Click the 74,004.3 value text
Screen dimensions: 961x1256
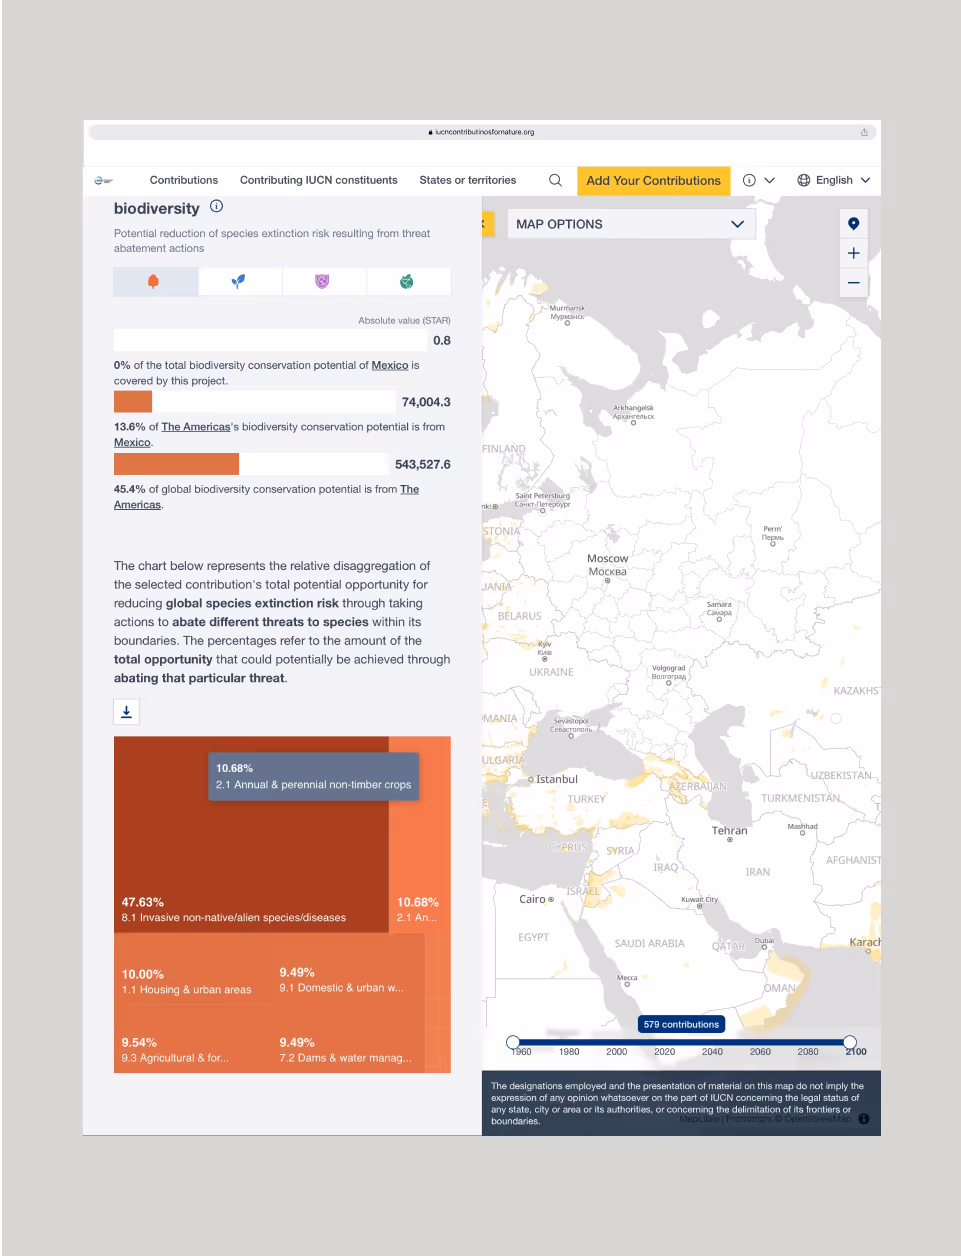(x=426, y=402)
